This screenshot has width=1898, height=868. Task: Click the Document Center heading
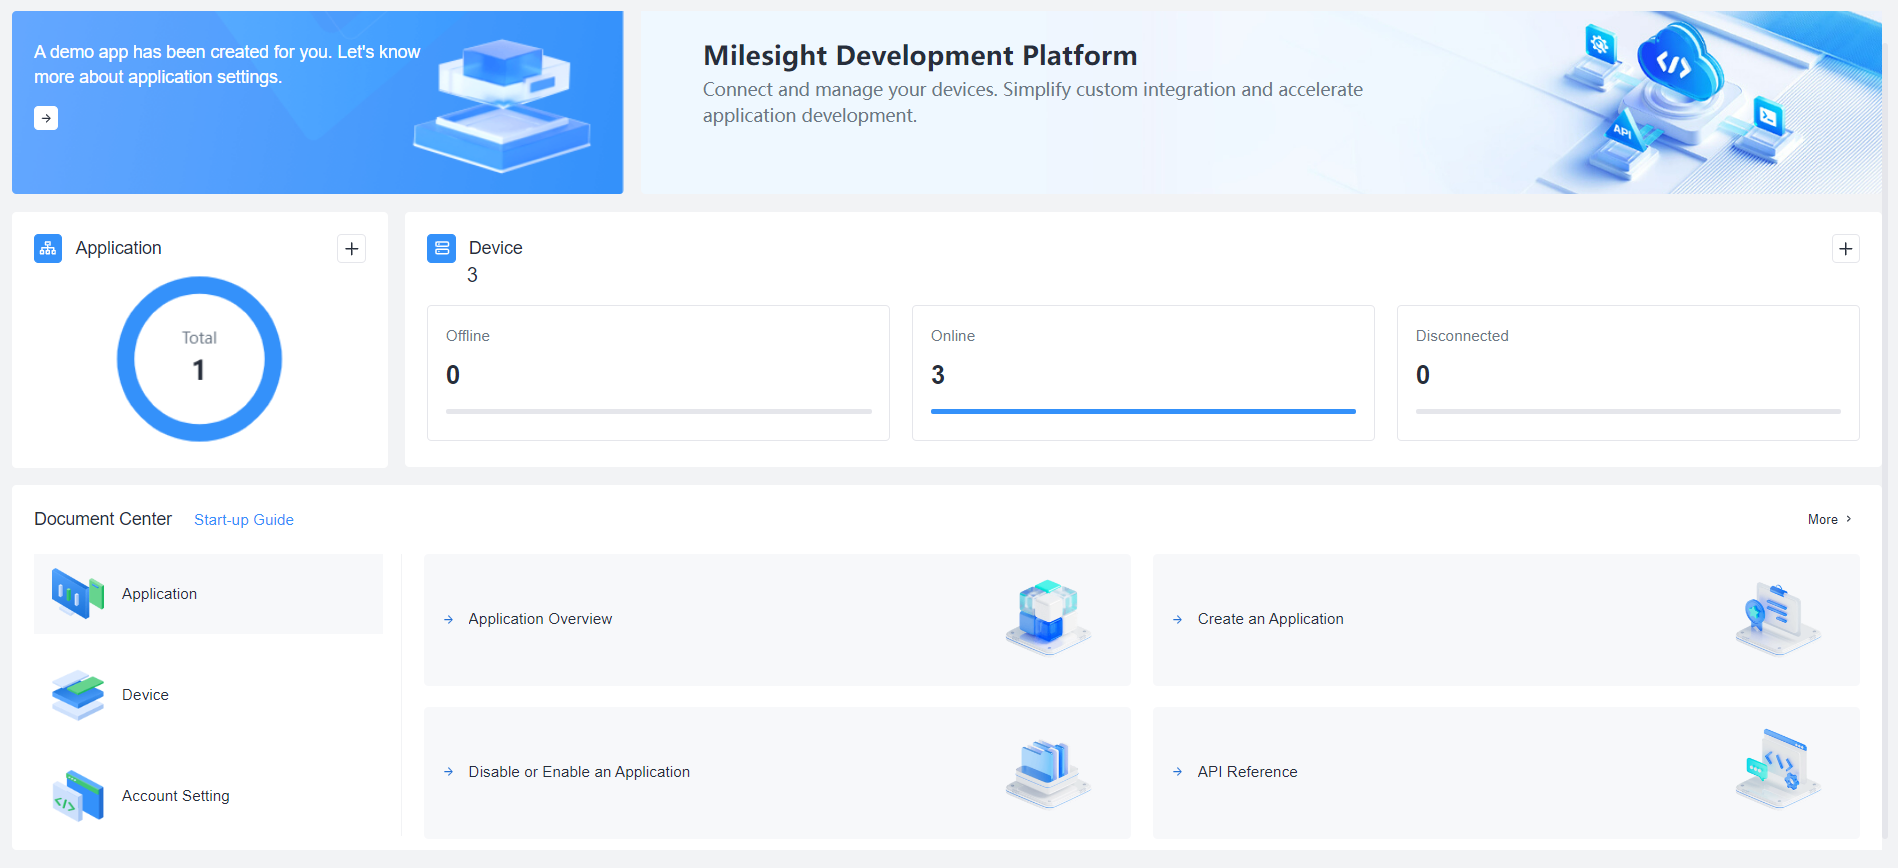[x=103, y=519]
